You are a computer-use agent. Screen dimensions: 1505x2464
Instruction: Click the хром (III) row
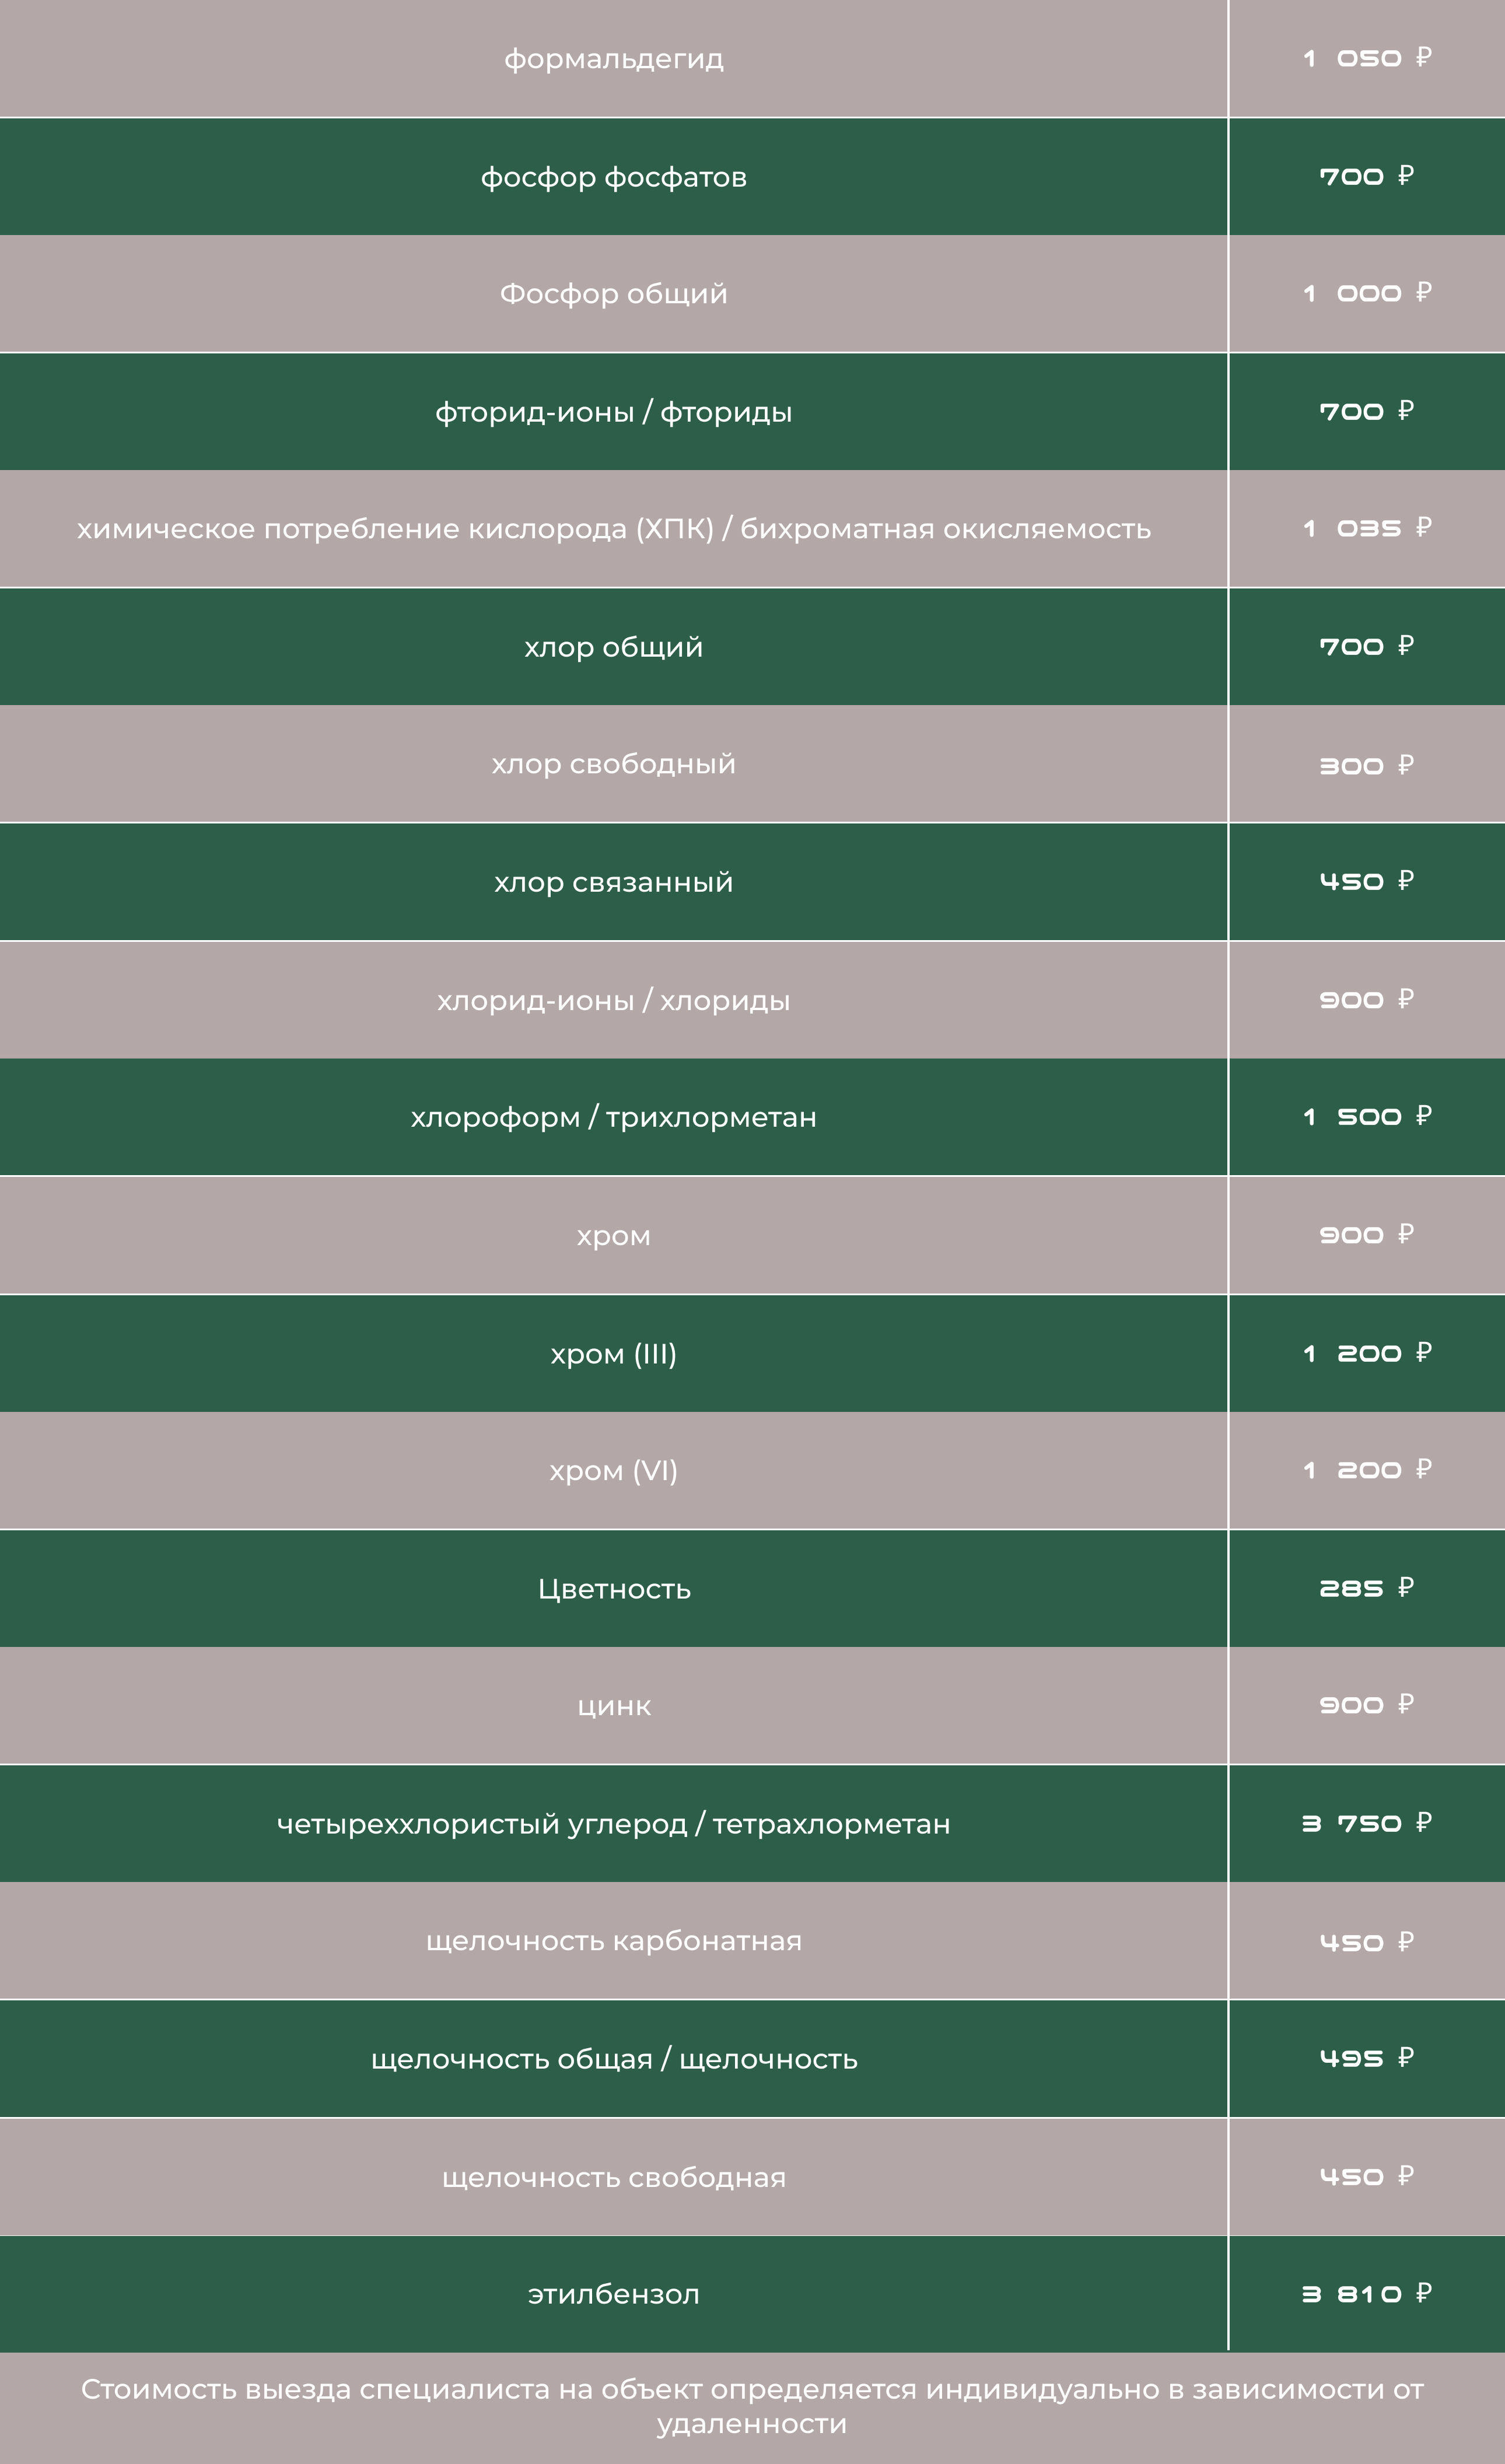[x=613, y=1354]
